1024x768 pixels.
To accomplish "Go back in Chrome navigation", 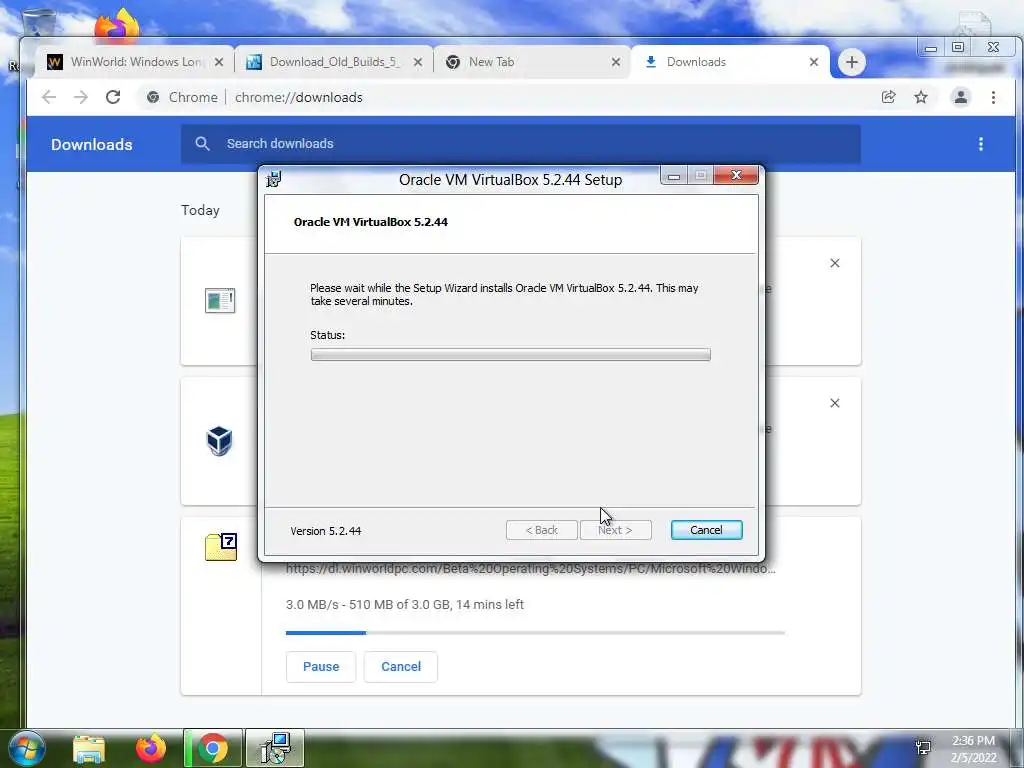I will [49, 97].
